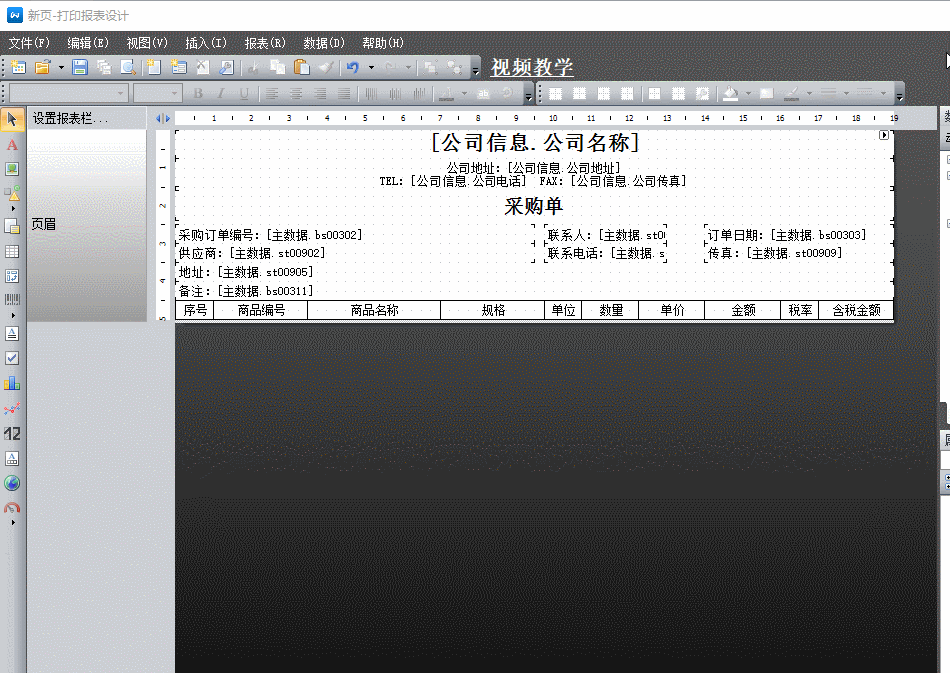Image resolution: width=950 pixels, height=673 pixels.
Task: Select the checkbox object tool
Action: (x=12, y=358)
